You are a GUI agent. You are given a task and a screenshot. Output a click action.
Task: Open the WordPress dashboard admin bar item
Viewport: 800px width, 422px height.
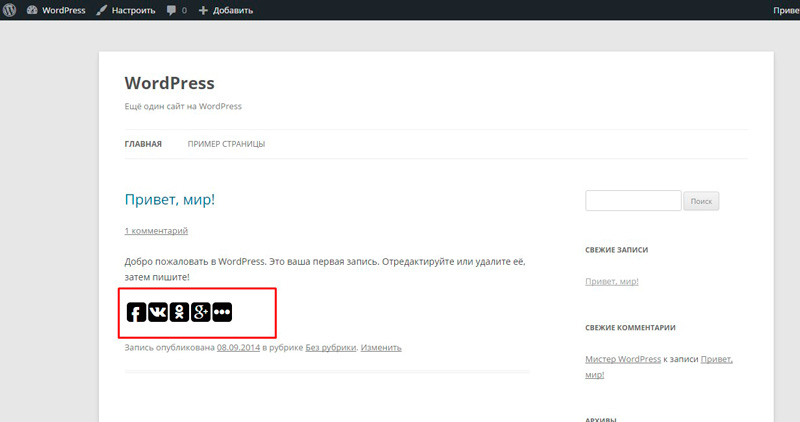tap(56, 10)
